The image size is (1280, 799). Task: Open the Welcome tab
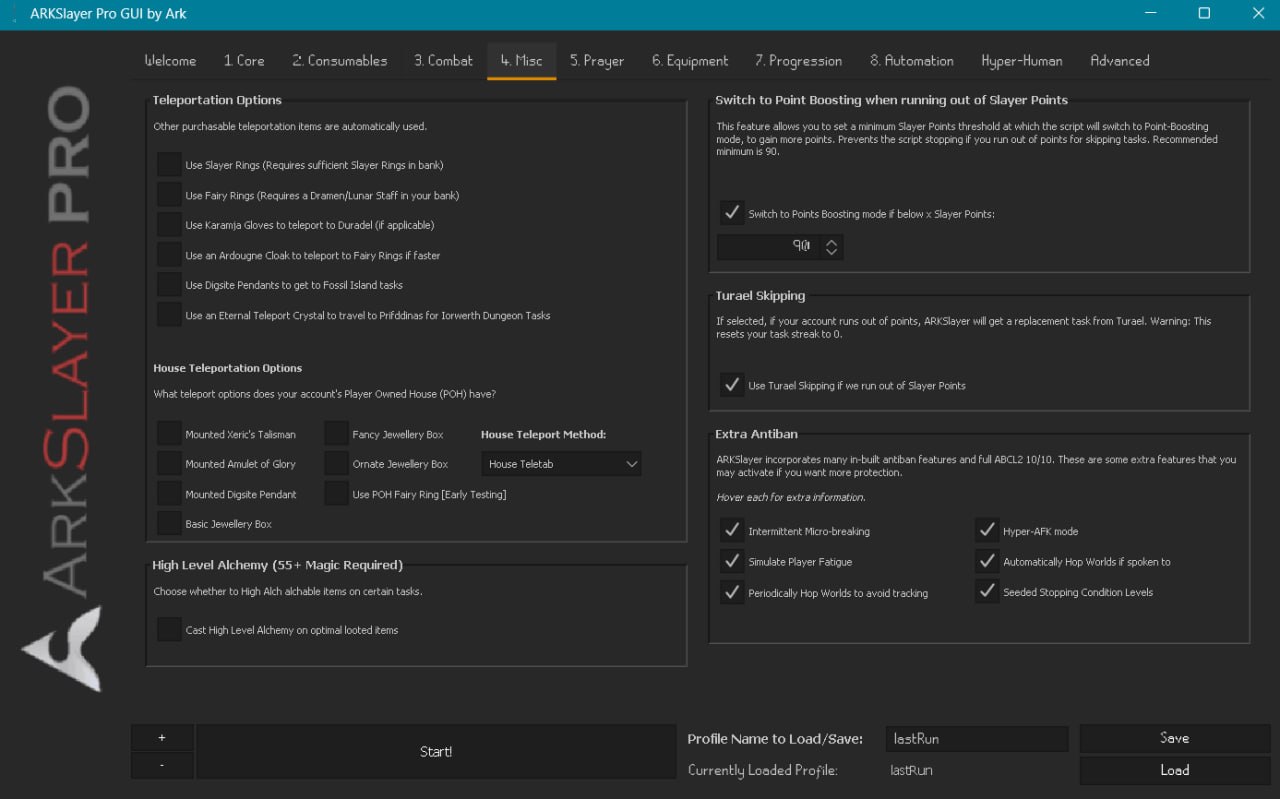170,61
